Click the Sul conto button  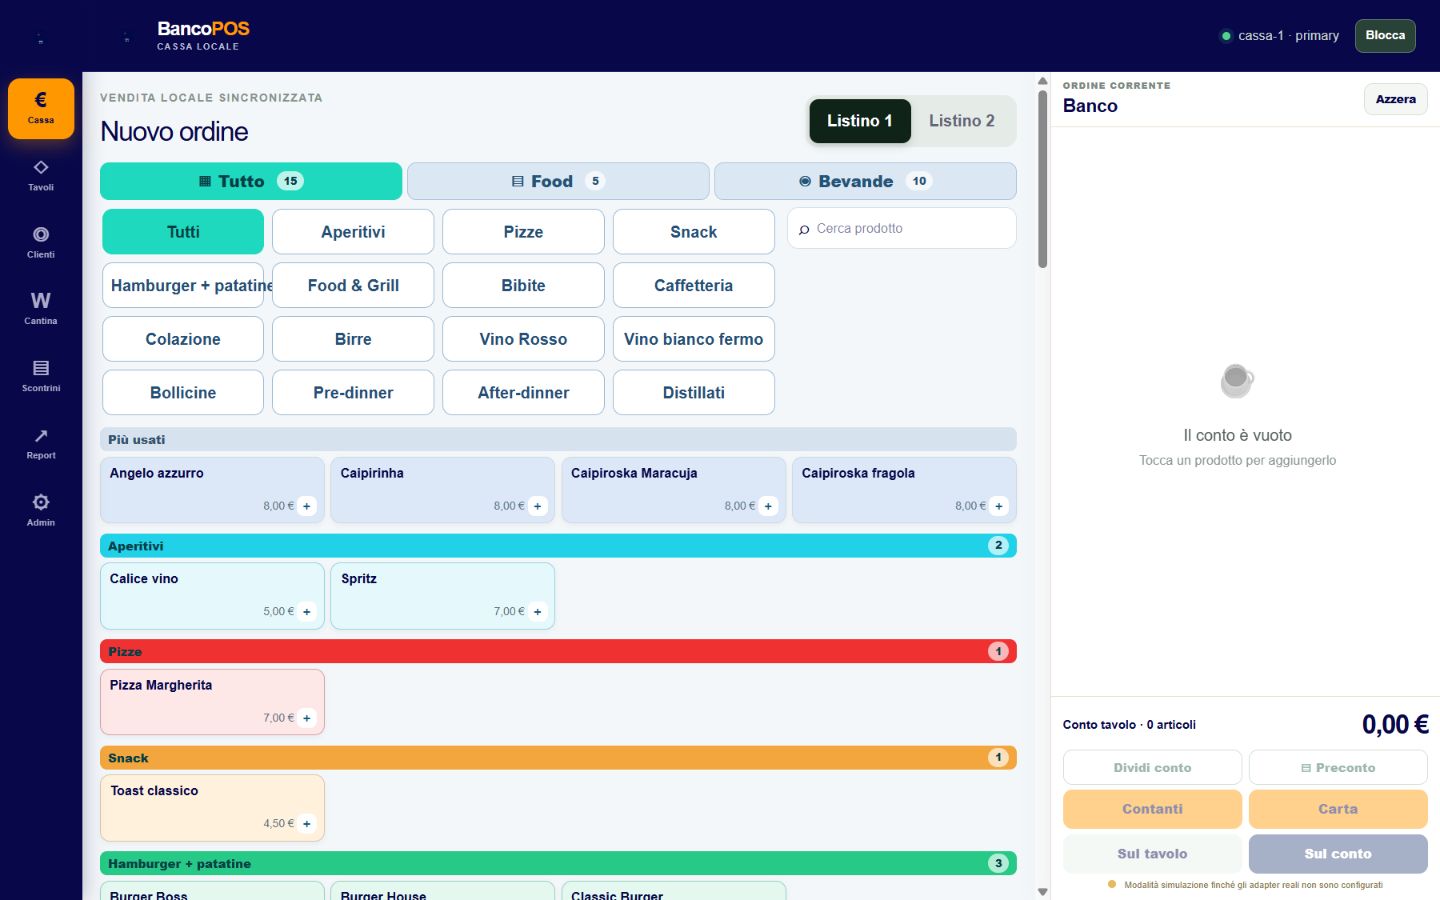(x=1338, y=854)
